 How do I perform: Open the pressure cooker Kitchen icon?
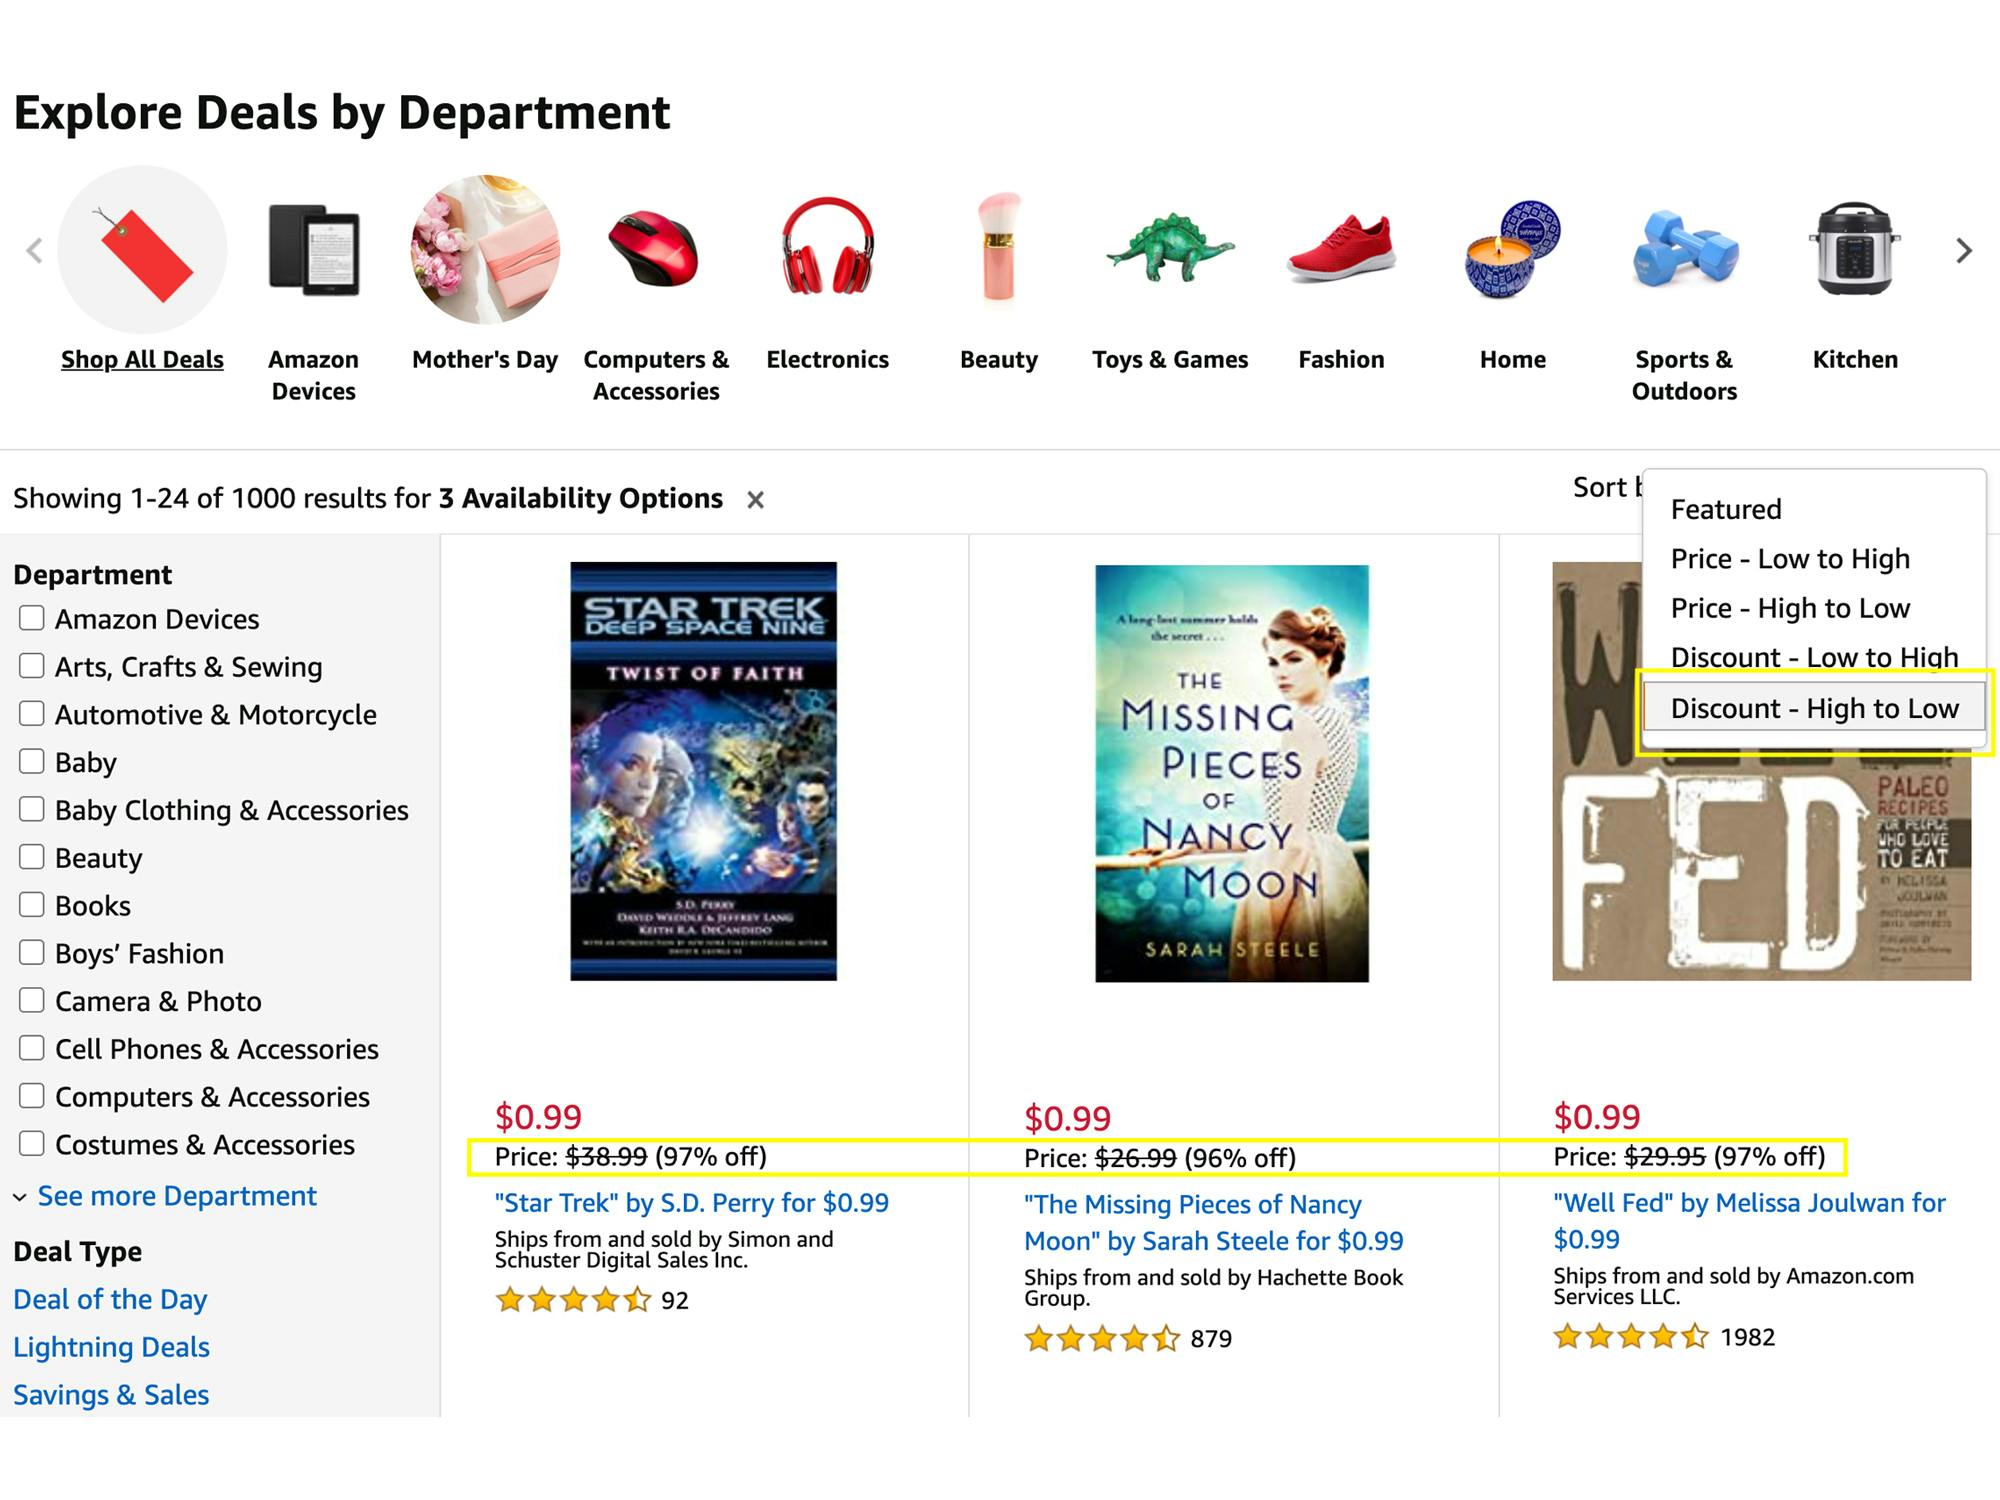coord(1855,250)
